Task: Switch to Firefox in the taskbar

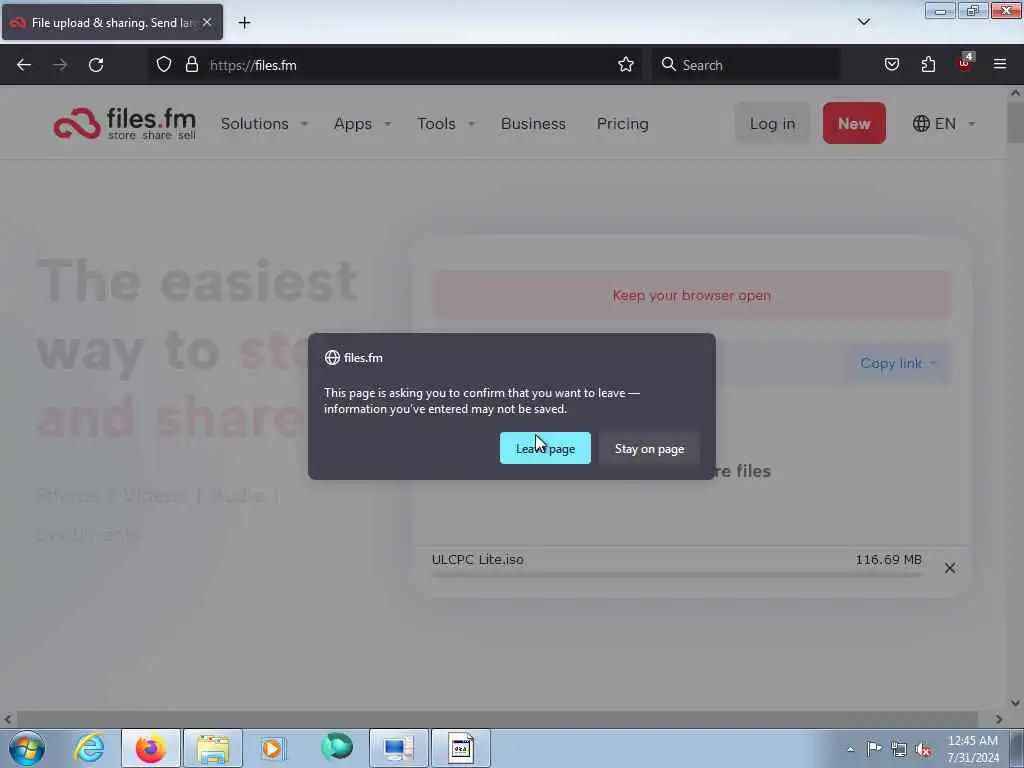Action: click(151, 748)
